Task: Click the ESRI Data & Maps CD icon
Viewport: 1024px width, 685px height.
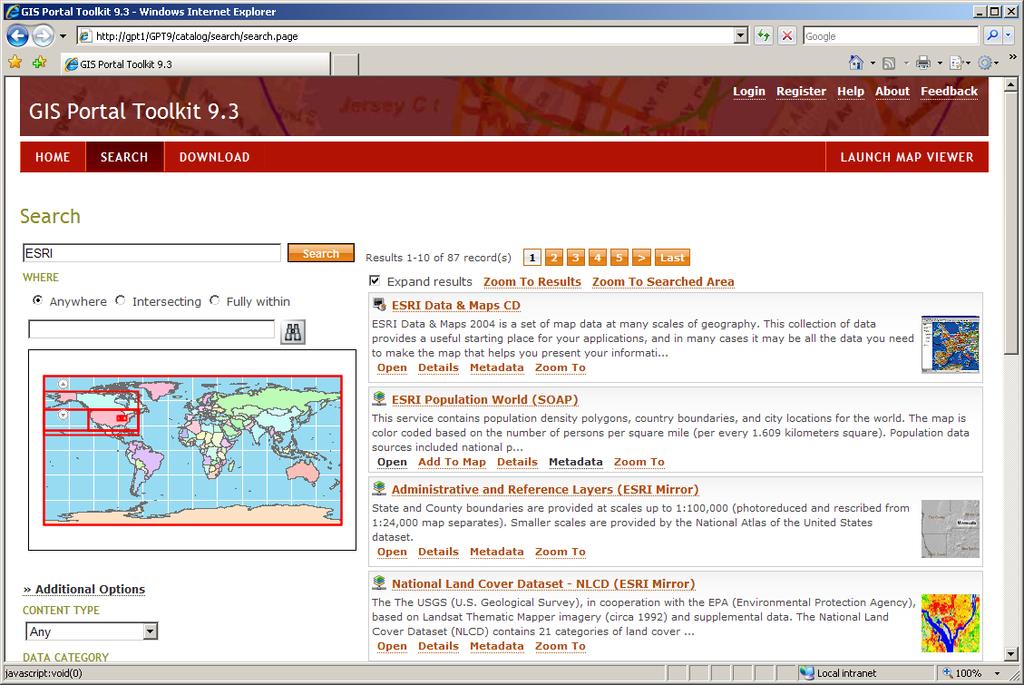Action: [x=379, y=304]
